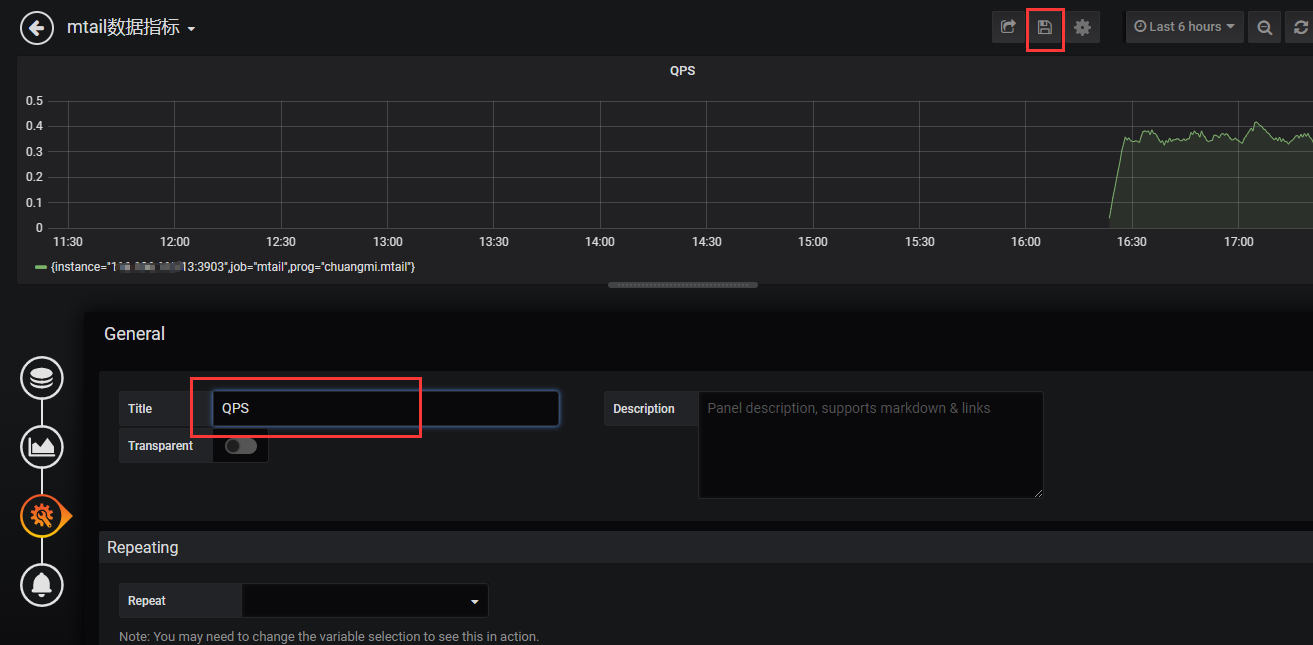This screenshot has width=1313, height=645.
Task: Grab the panel resize handle bar
Action: (x=683, y=285)
